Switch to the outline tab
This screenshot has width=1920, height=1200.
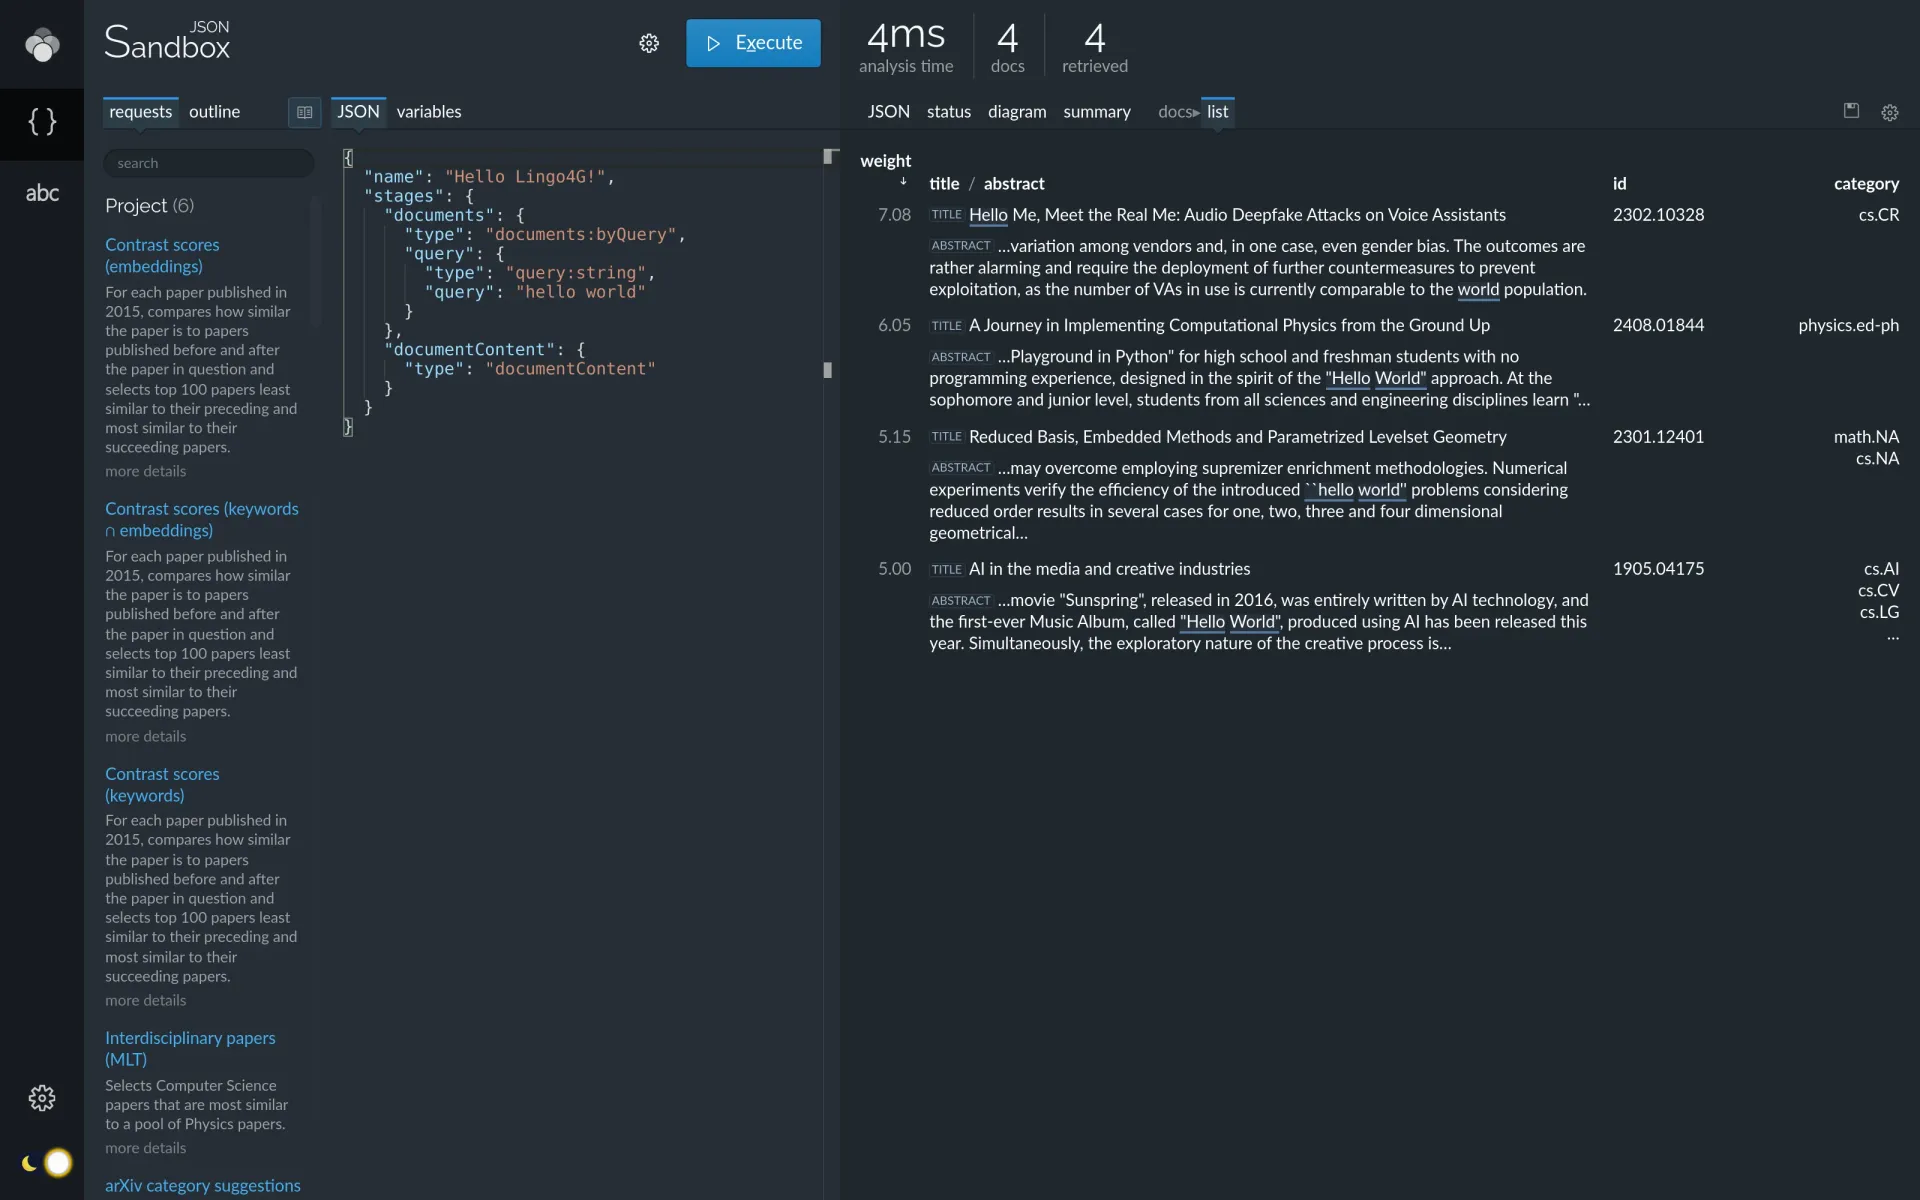(214, 111)
